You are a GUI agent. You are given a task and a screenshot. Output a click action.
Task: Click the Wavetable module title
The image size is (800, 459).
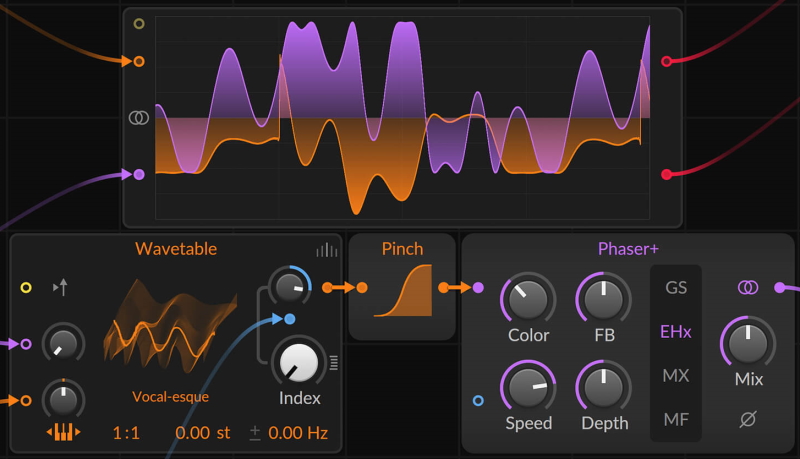(x=176, y=249)
